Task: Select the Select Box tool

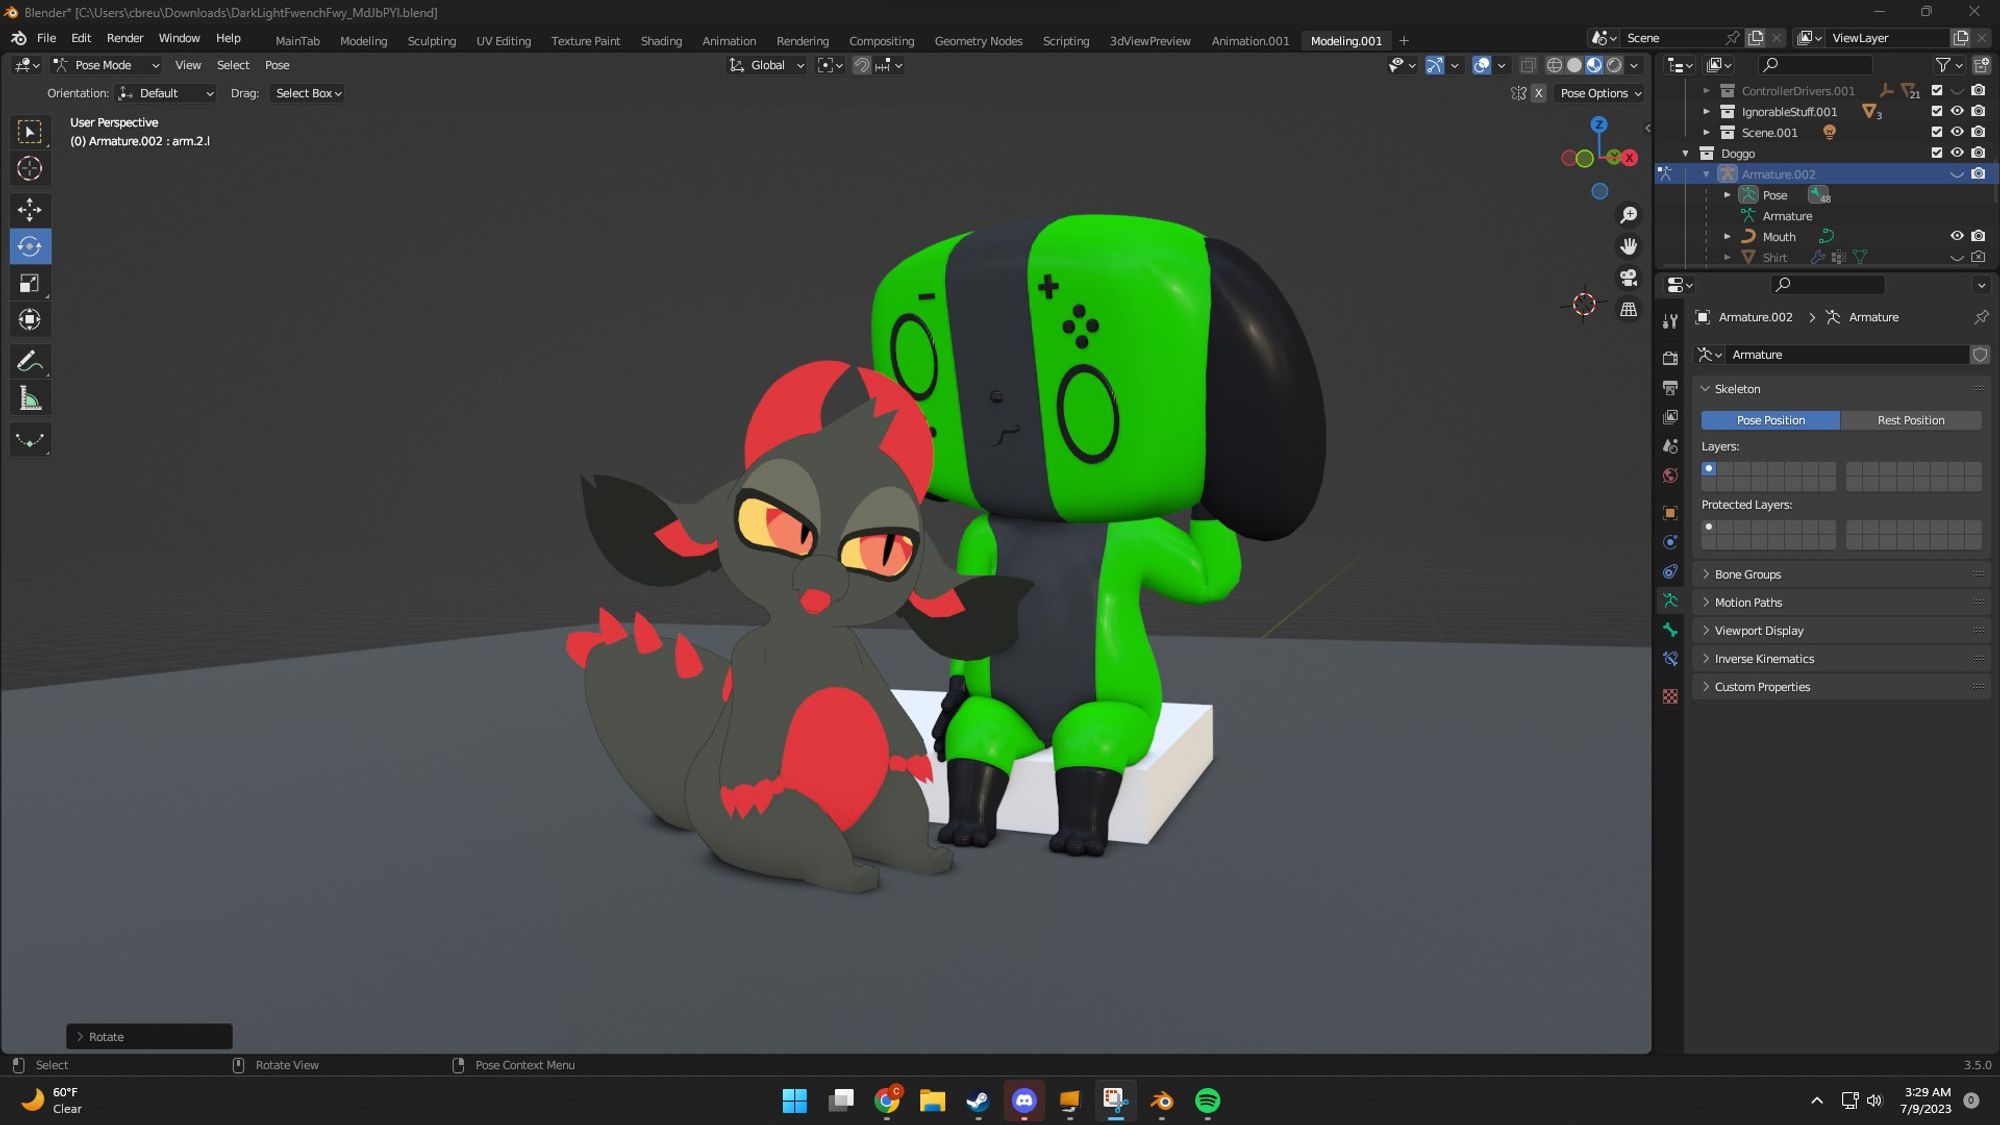Action: pyautogui.click(x=29, y=131)
